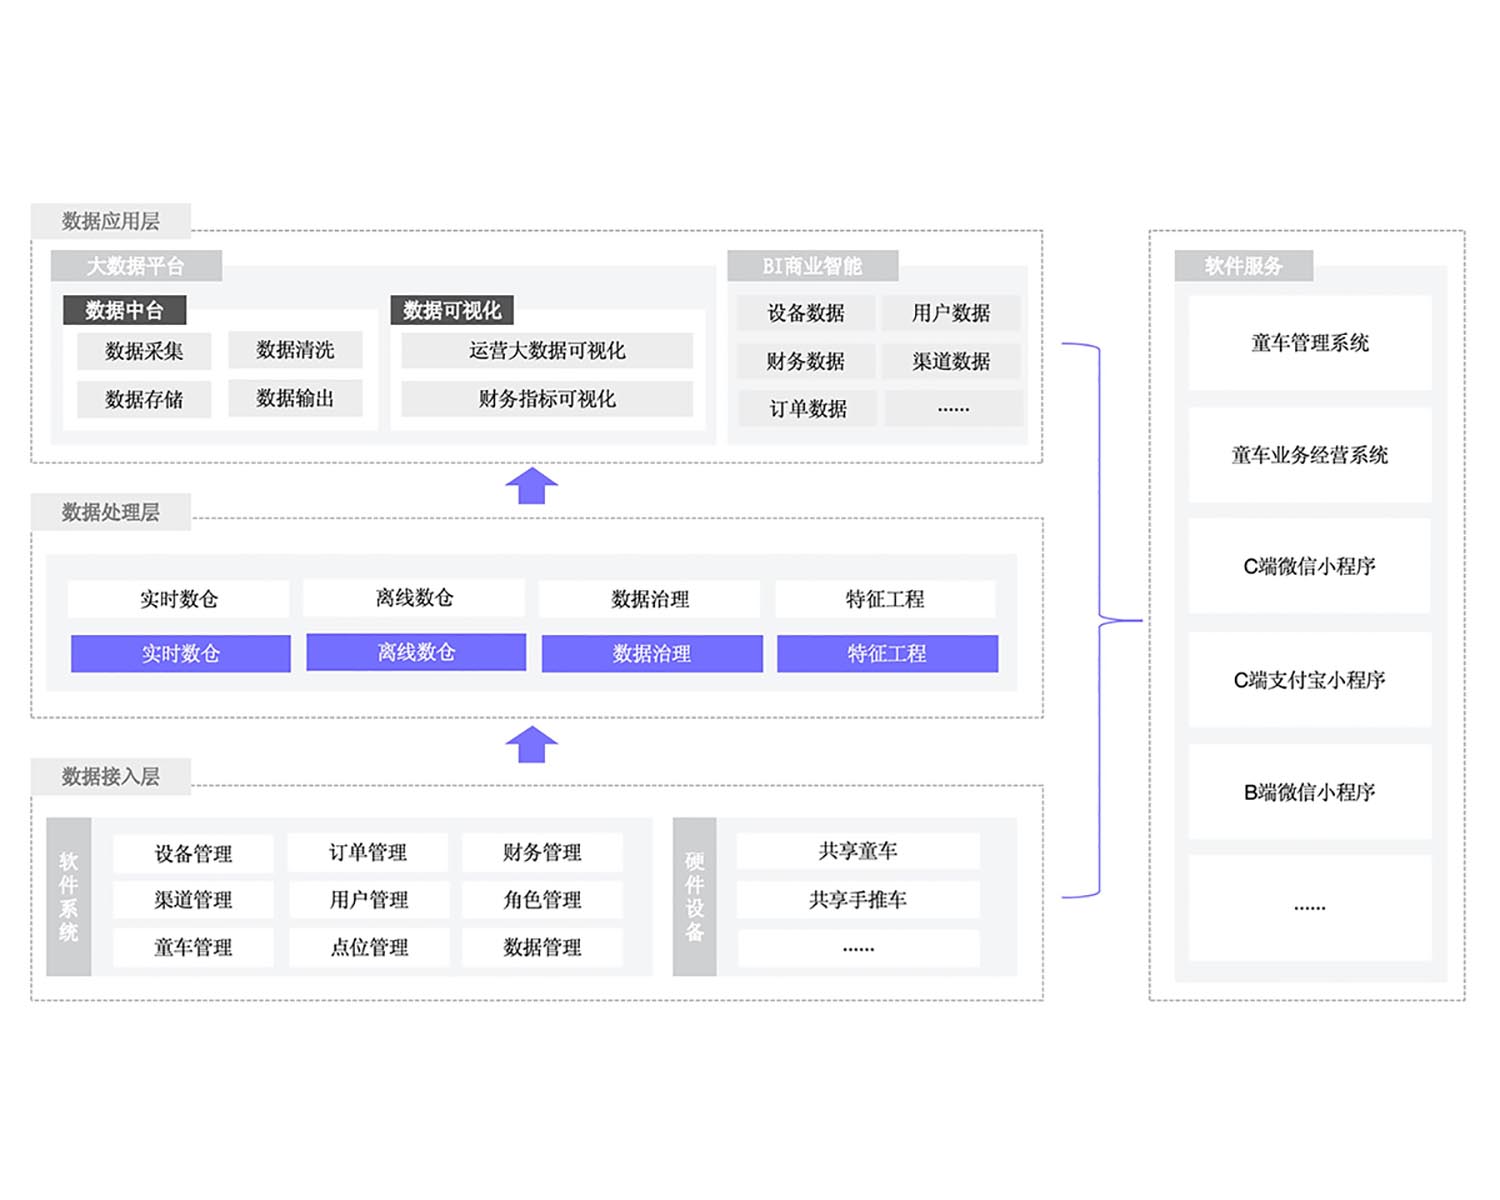This screenshot has width=1500, height=1200.
Task: Select the 数据管理 box
Action: pyautogui.click(x=542, y=947)
